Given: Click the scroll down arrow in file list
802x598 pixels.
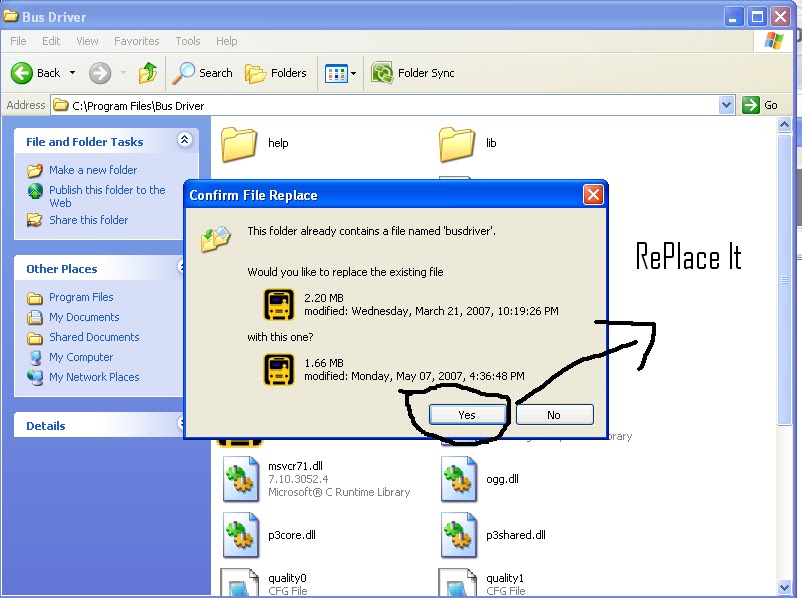Looking at the screenshot, I should click(785, 587).
